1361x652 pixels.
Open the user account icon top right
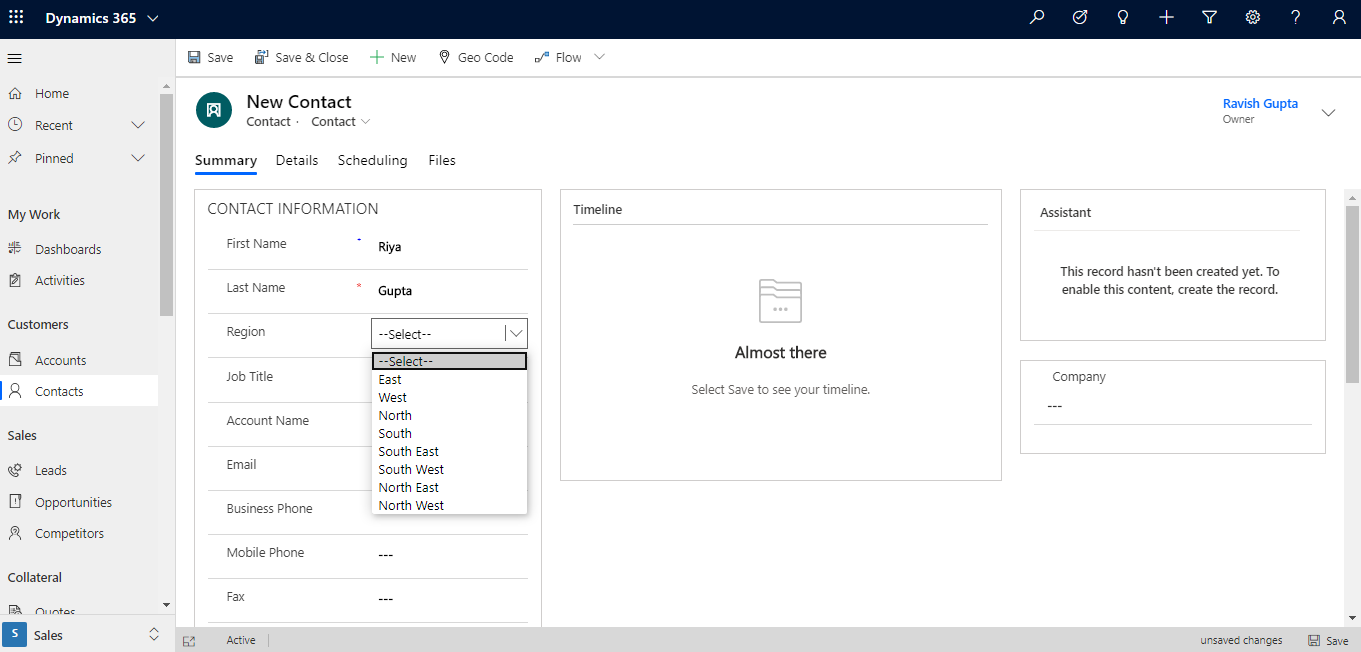pyautogui.click(x=1338, y=17)
